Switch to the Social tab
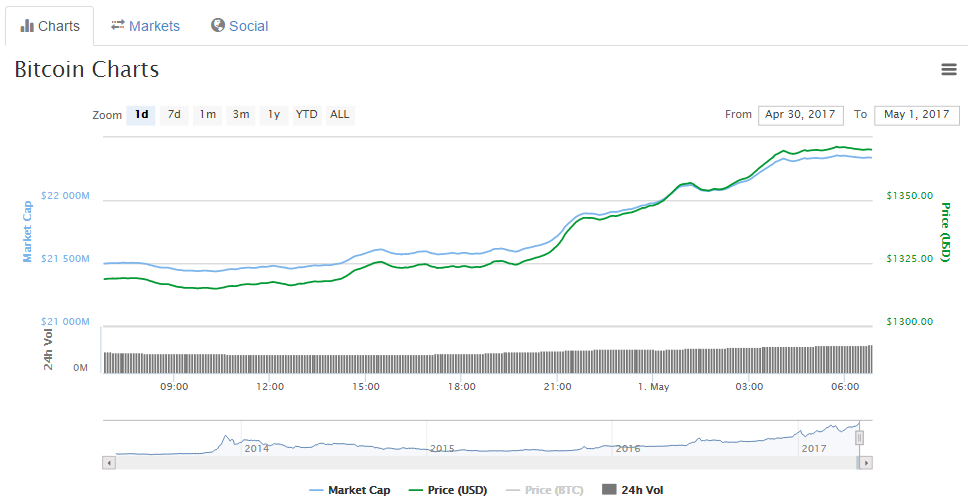The image size is (971, 503). tap(239, 26)
